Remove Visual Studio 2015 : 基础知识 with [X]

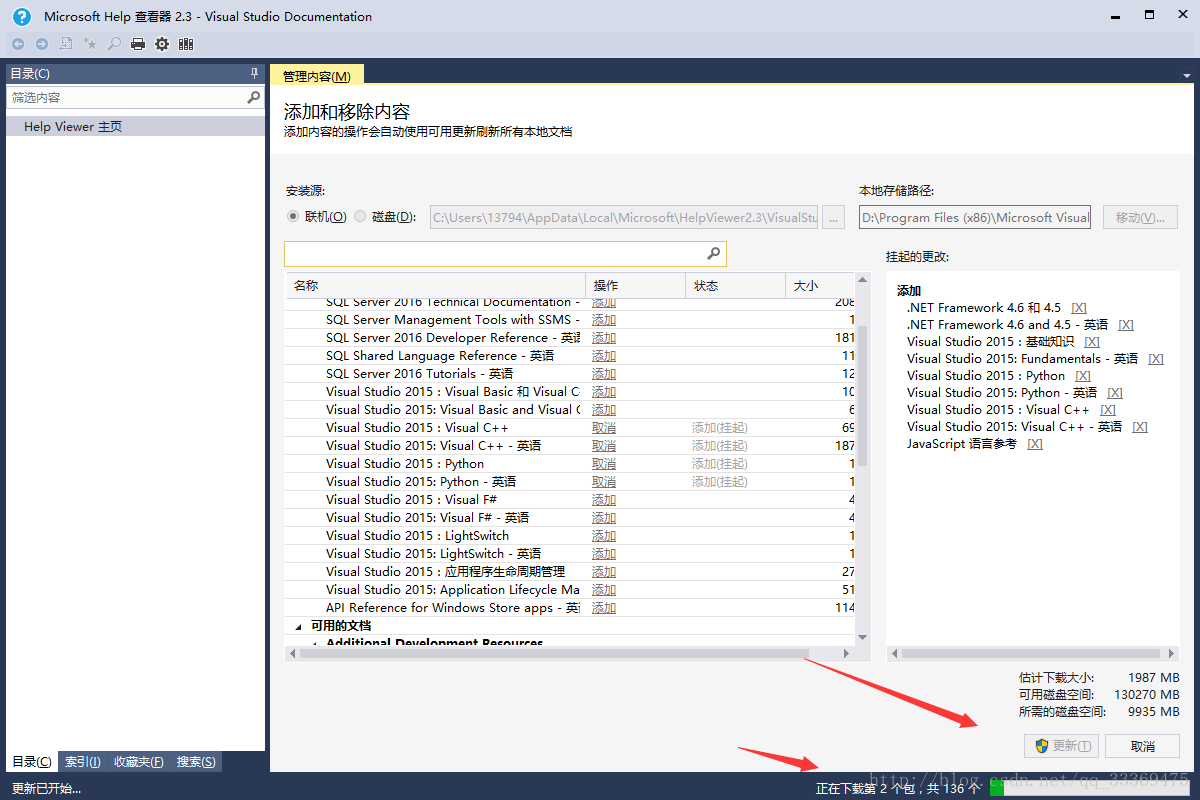(x=1092, y=342)
